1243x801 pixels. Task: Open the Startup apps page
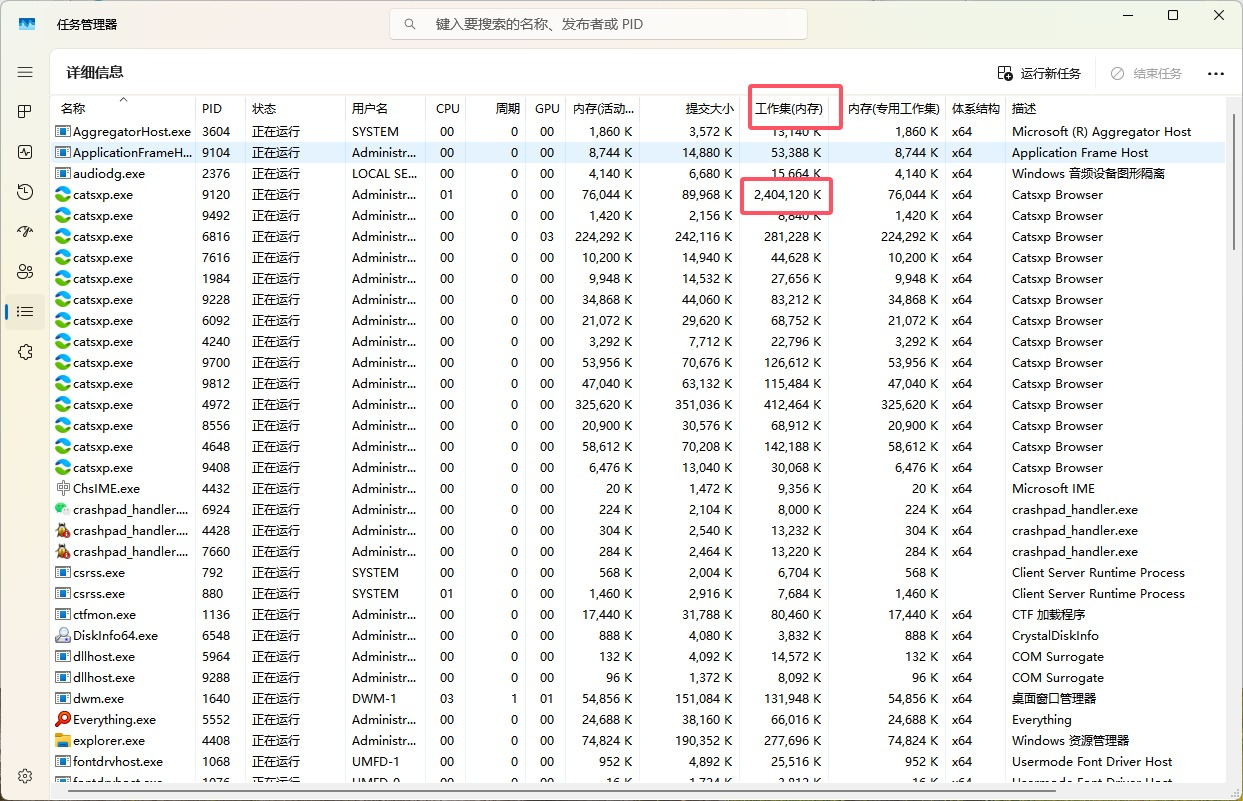tap(24, 231)
